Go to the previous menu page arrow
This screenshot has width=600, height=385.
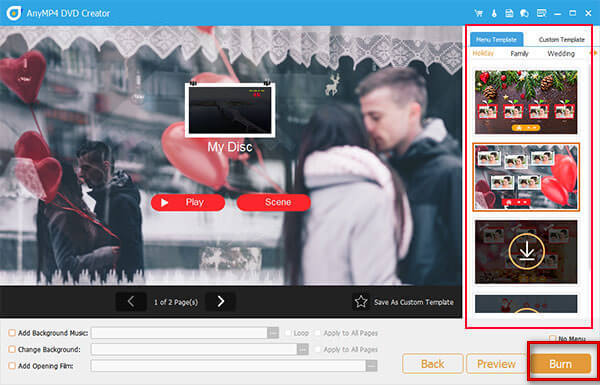[130, 302]
